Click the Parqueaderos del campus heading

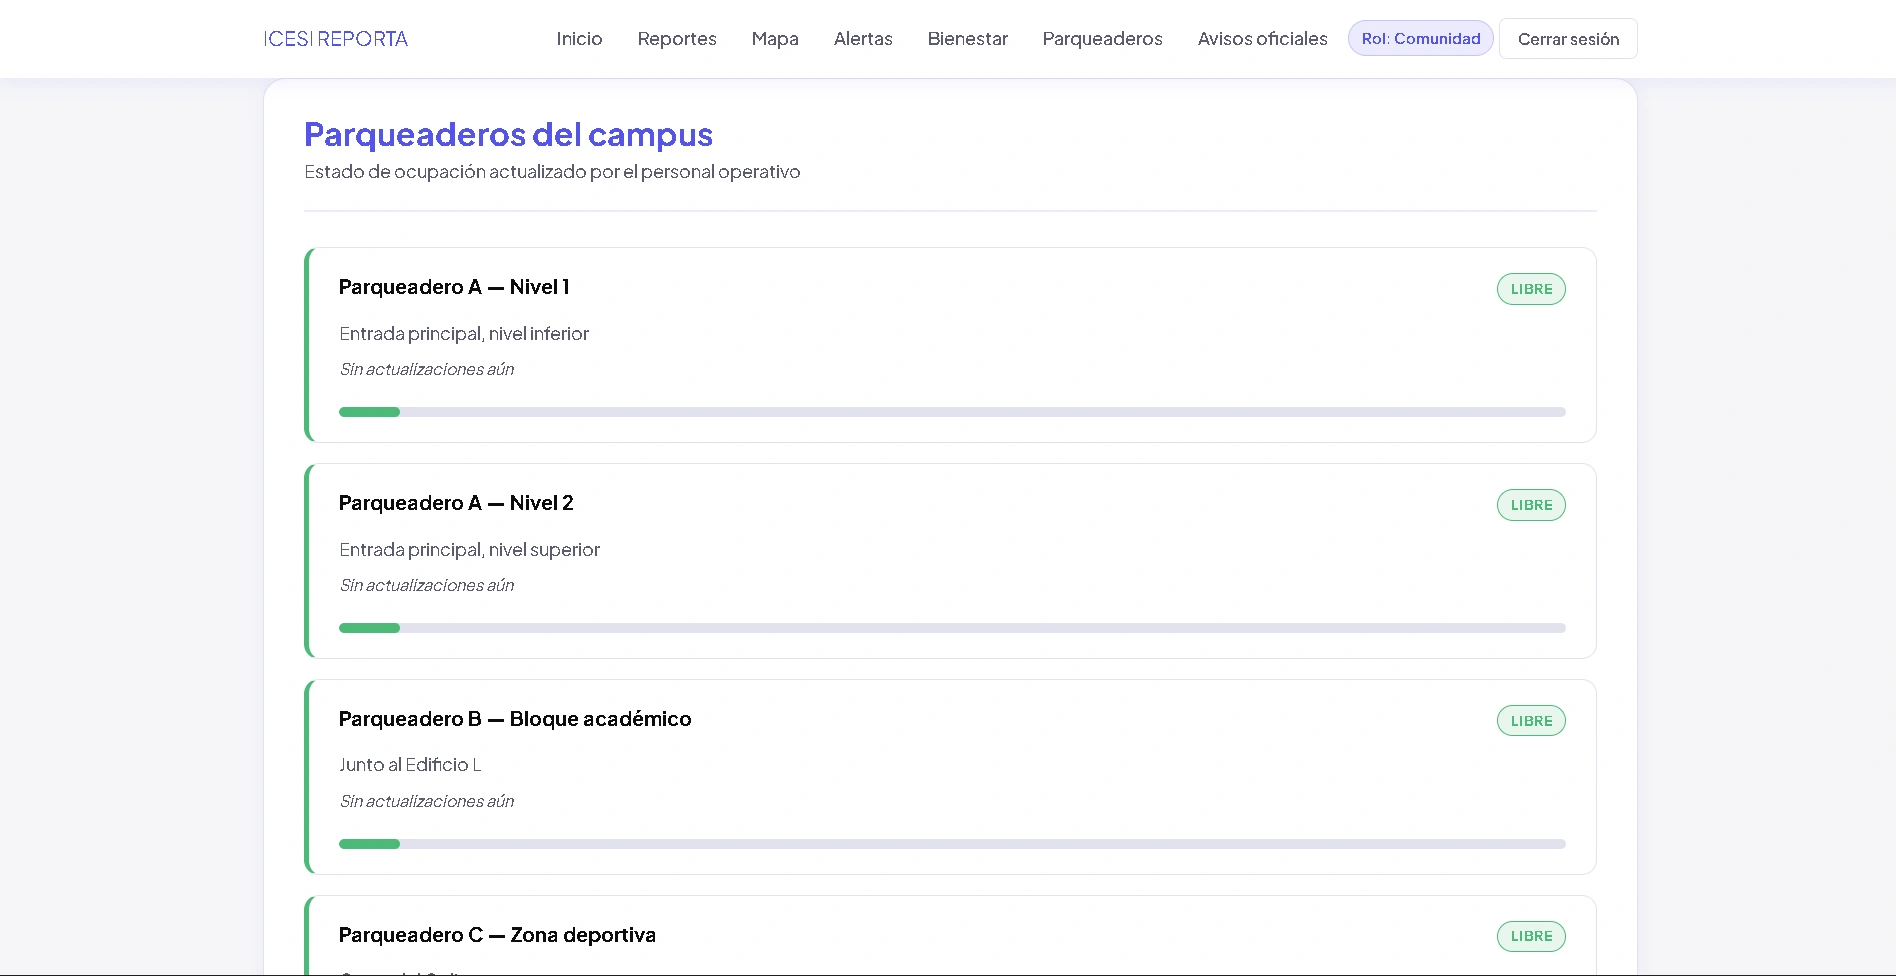click(x=508, y=134)
